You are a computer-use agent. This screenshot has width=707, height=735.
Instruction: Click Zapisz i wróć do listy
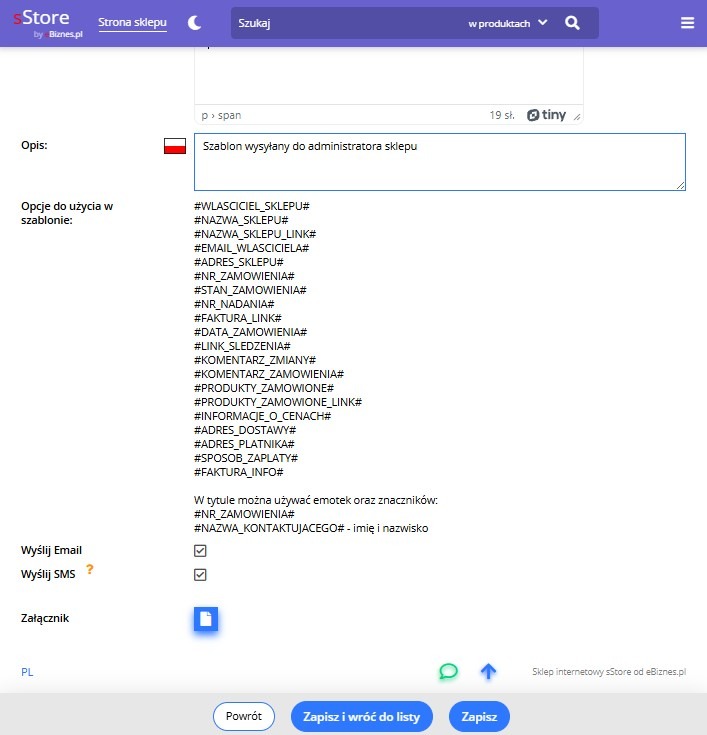point(362,716)
